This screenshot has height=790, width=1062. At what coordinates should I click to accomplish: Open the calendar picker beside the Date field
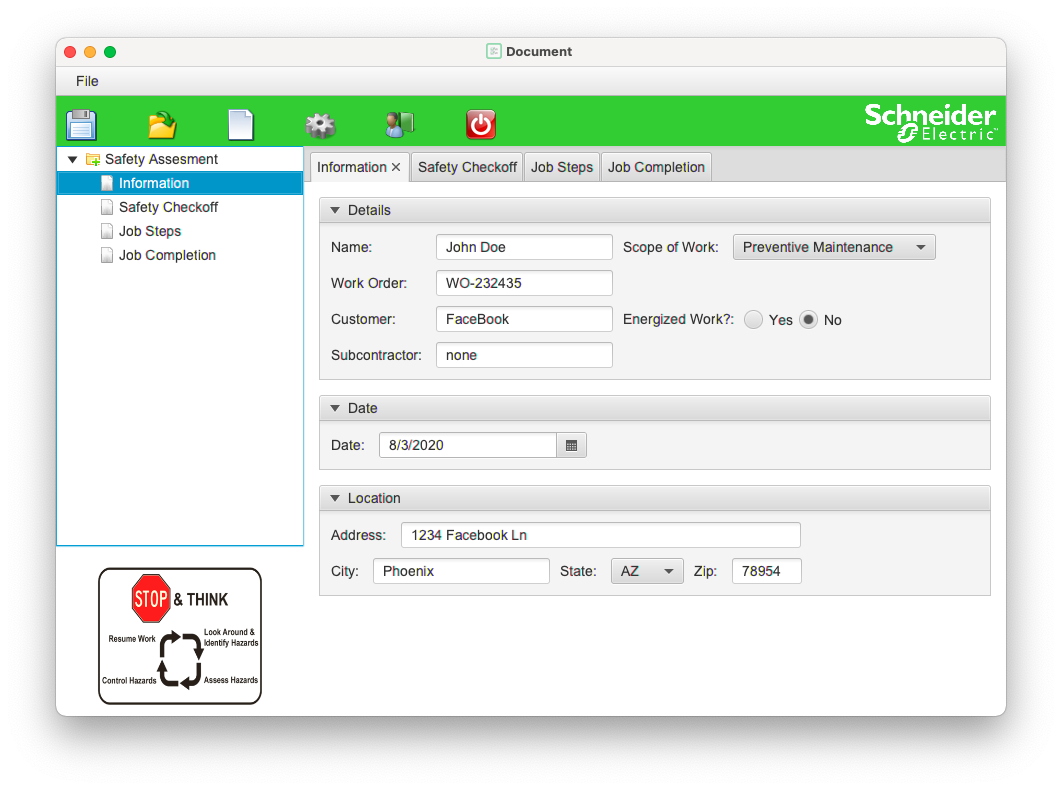point(571,444)
